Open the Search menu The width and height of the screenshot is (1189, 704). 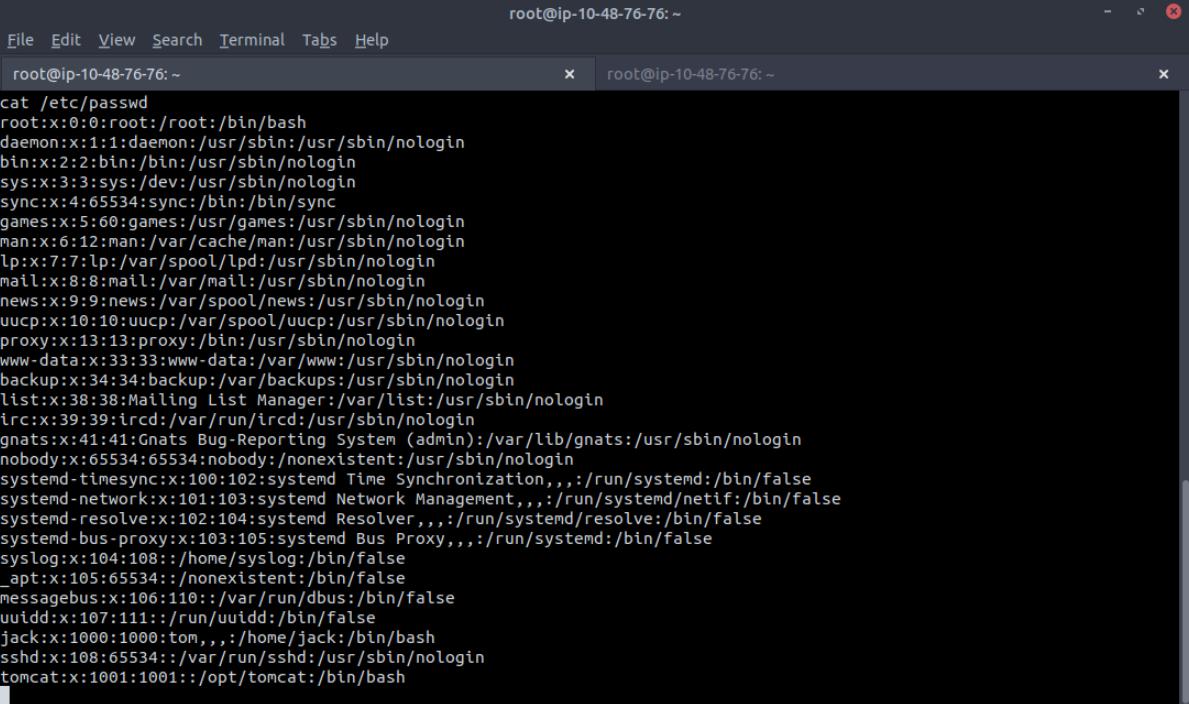click(177, 40)
